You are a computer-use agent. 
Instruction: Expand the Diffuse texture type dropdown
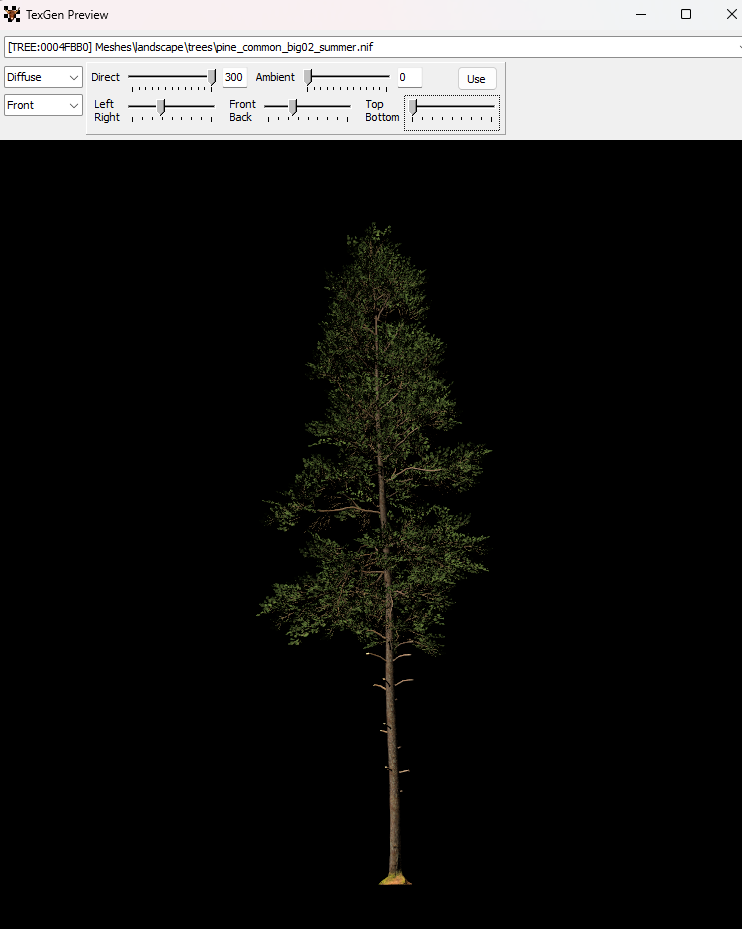43,78
